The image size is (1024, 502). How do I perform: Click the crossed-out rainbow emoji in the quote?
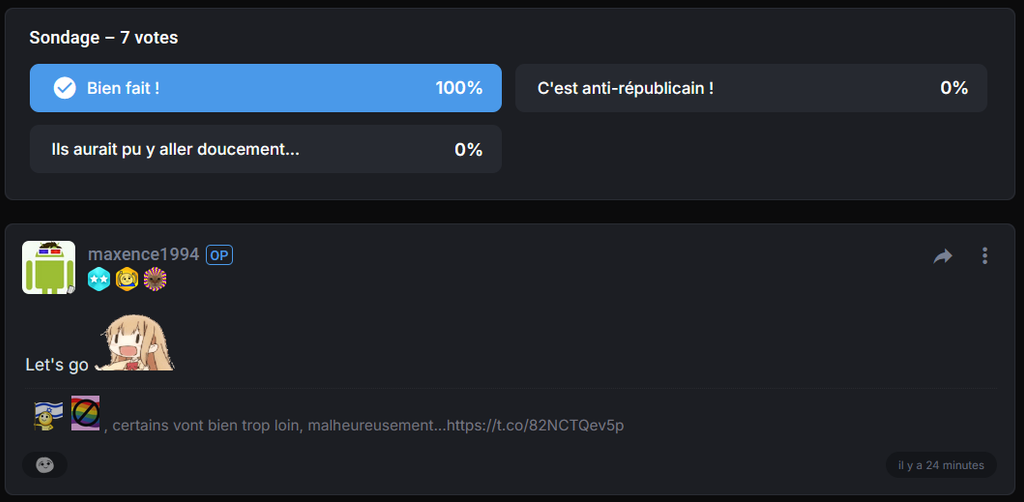(86, 413)
